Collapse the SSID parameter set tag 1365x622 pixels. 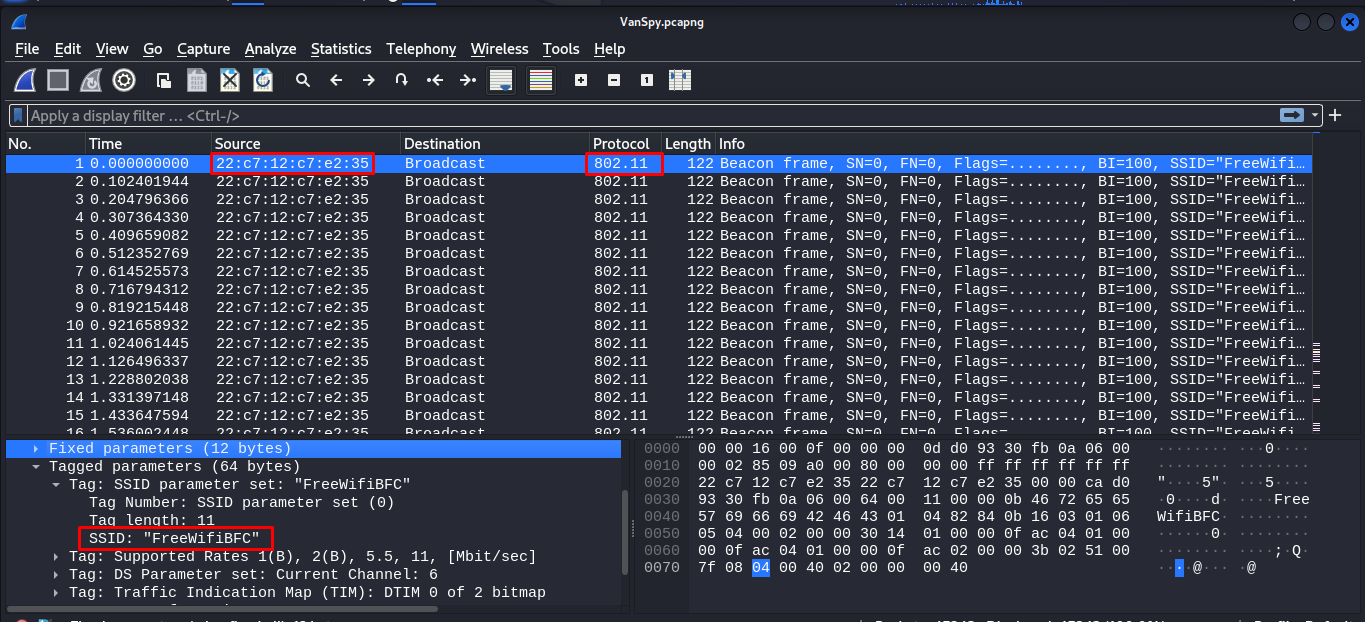point(56,485)
